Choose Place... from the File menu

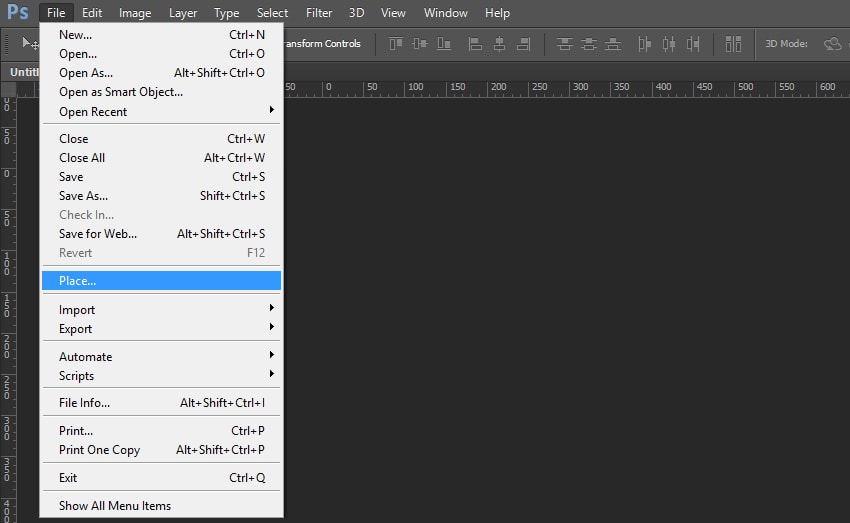pyautogui.click(x=162, y=281)
